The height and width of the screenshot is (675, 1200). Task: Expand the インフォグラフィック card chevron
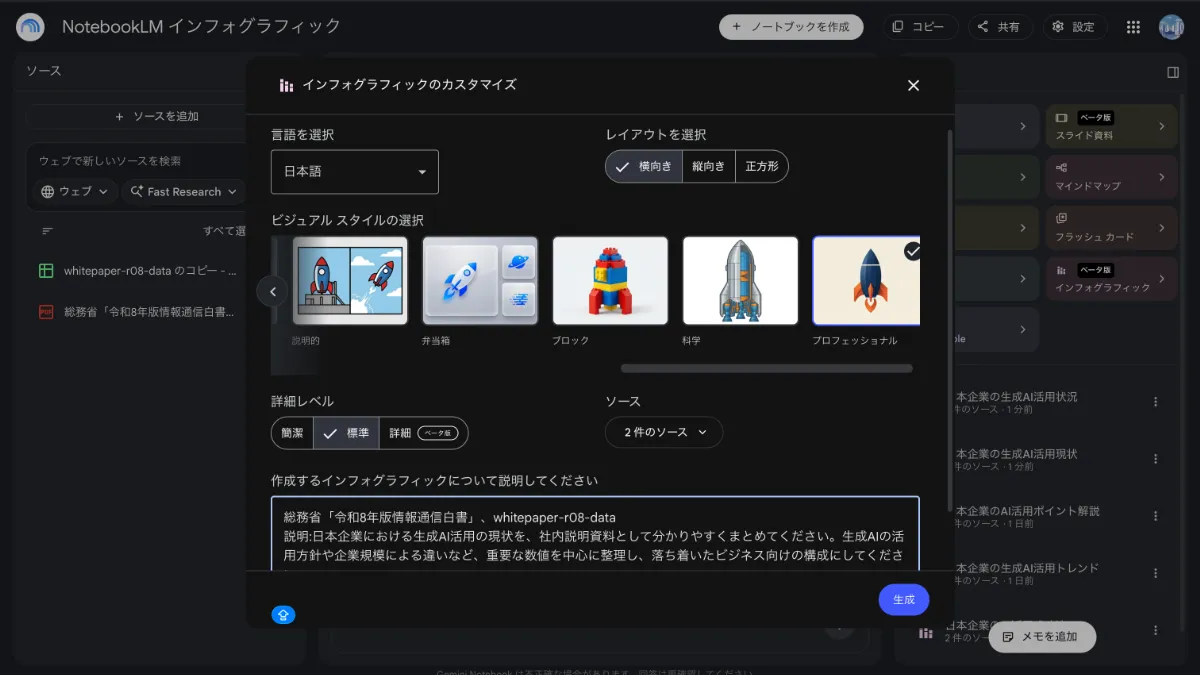[1162, 279]
